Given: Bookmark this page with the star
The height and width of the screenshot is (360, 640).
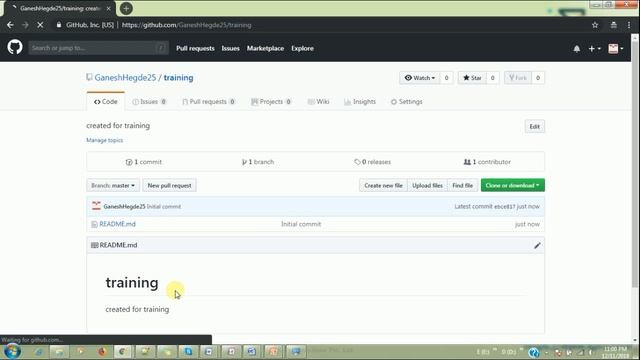Looking at the screenshot, I should [x=595, y=25].
